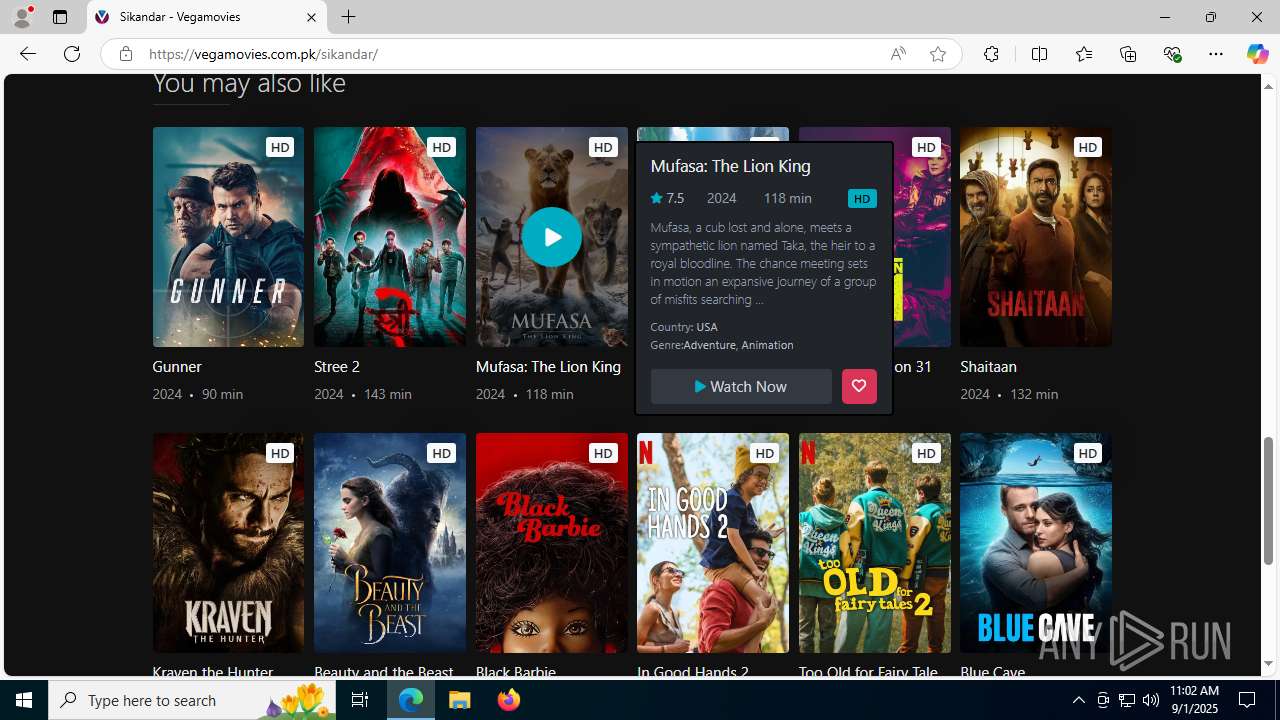Open the Gunner movie poster
This screenshot has height=720, width=1280.
click(228, 237)
